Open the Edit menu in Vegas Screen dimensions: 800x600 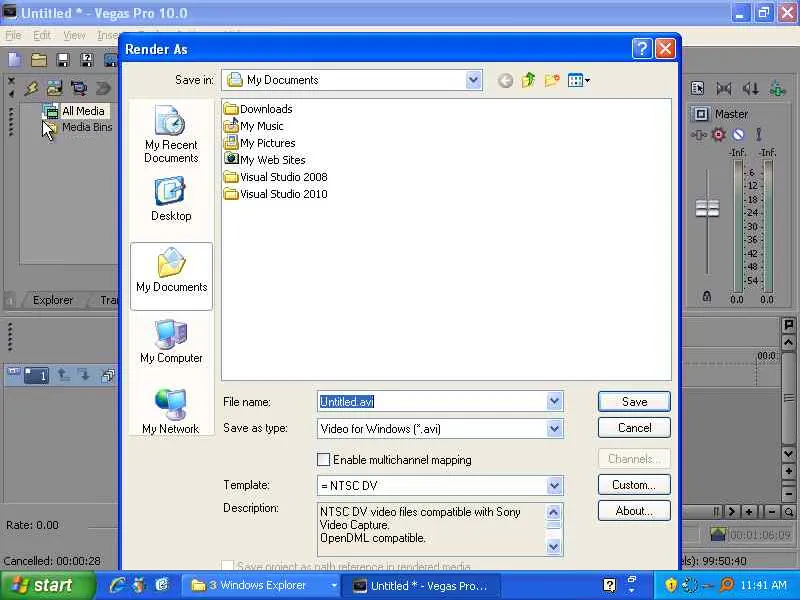point(42,35)
